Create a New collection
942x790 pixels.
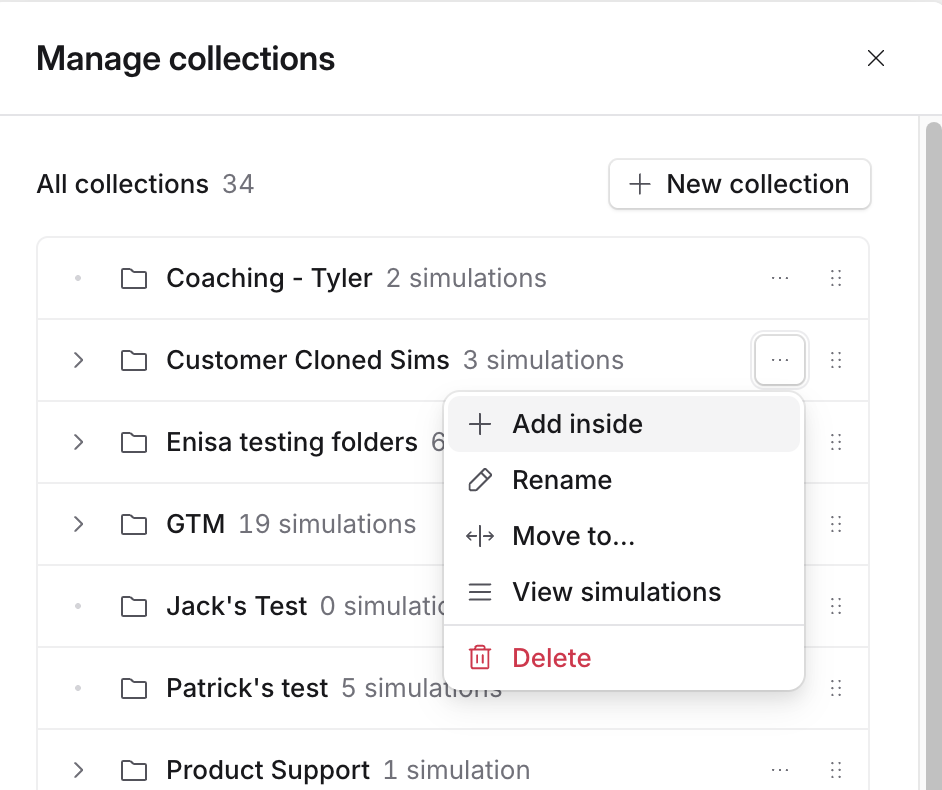(x=740, y=184)
